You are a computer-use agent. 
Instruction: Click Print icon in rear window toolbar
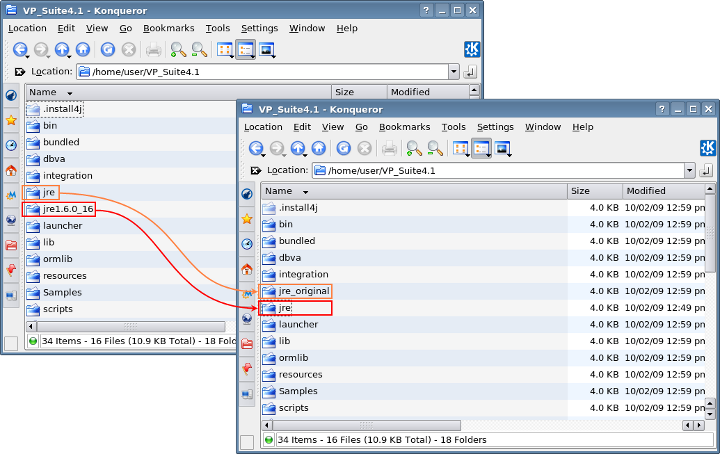153,50
